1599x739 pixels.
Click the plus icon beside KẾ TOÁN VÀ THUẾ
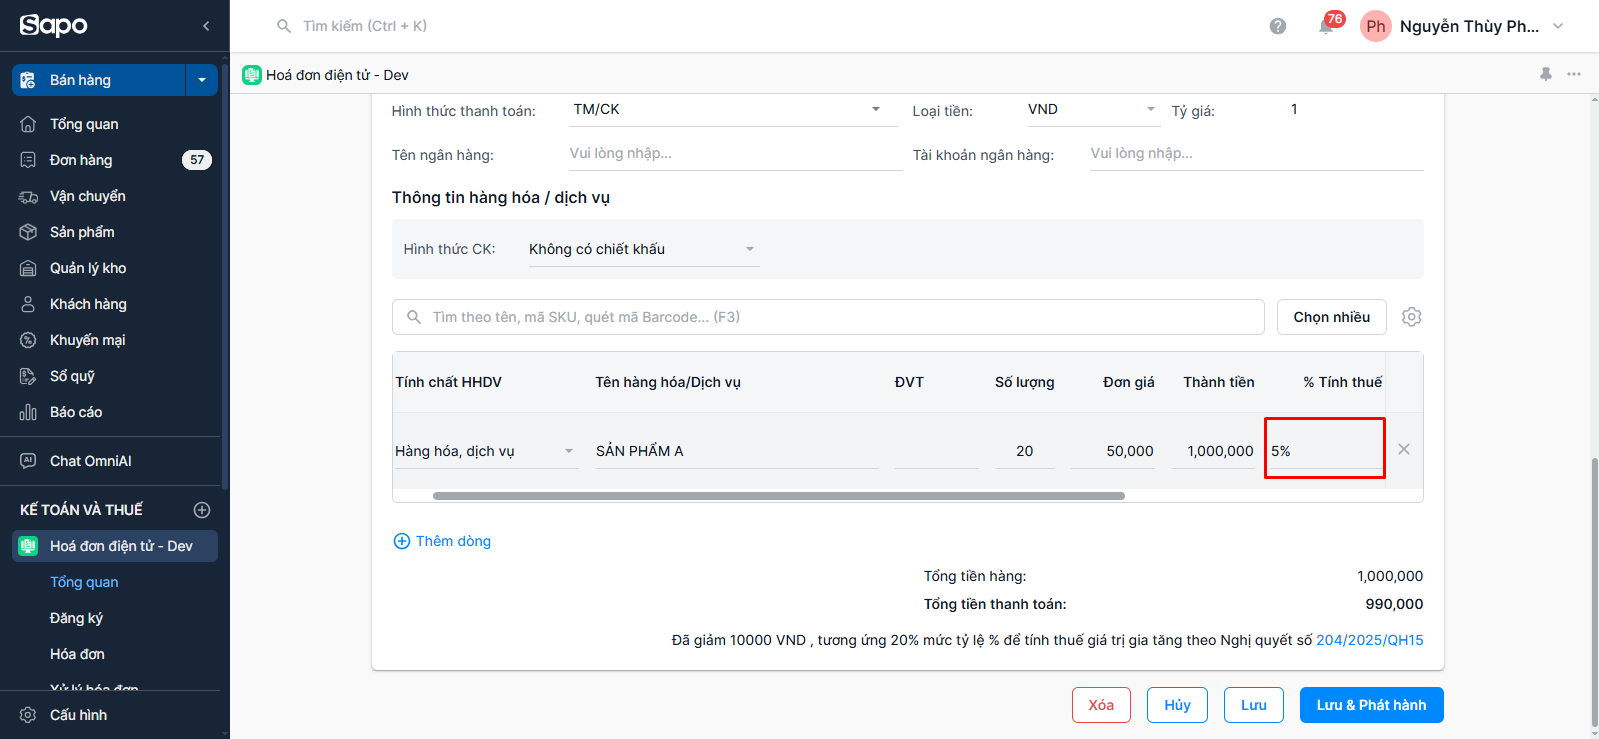202,510
